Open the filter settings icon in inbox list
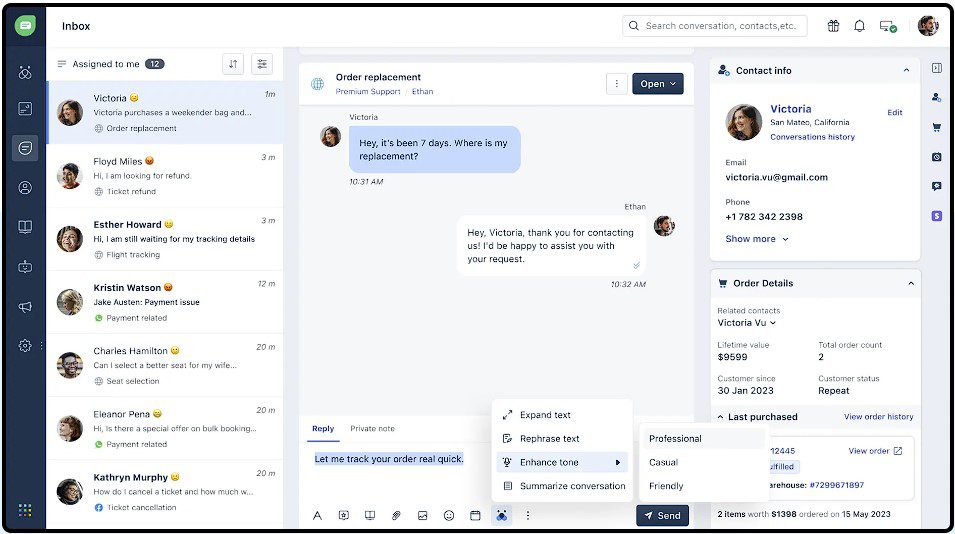 click(261, 64)
